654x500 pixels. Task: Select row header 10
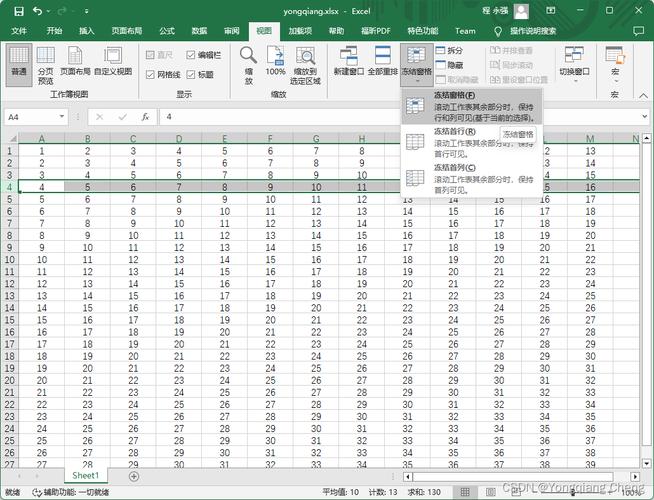[x=9, y=259]
